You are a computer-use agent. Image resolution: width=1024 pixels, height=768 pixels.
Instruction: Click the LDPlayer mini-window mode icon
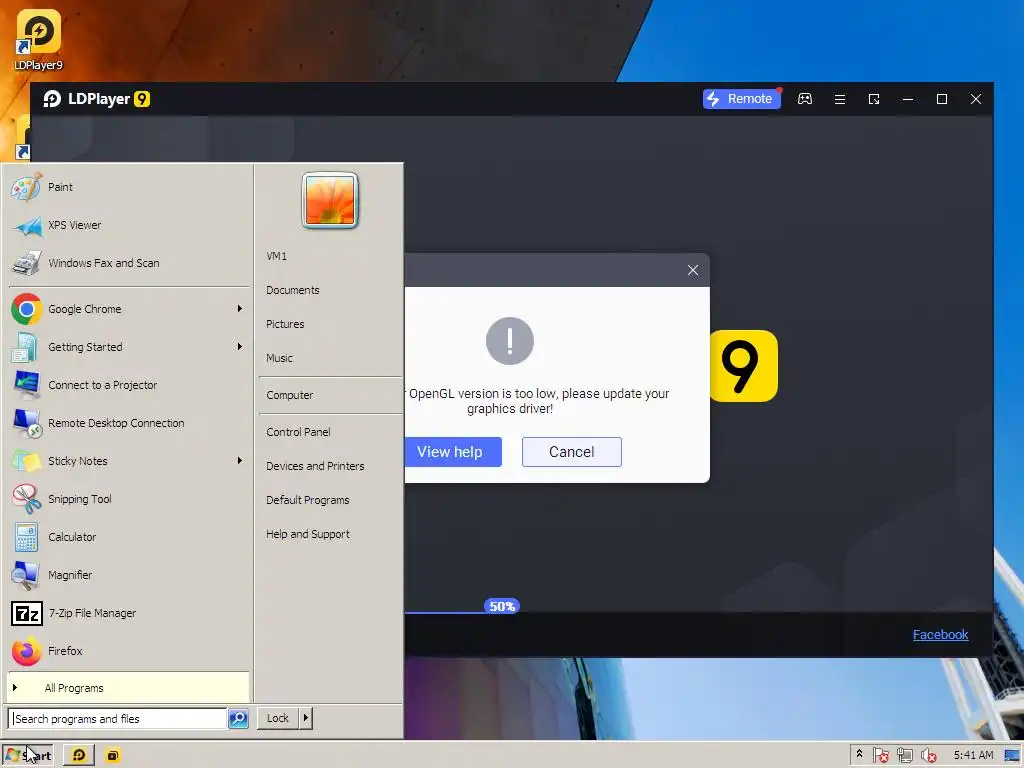[x=874, y=99]
